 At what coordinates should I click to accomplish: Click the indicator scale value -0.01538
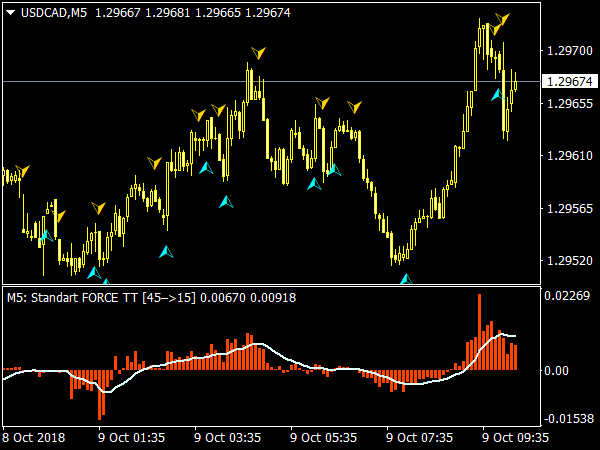click(x=569, y=419)
